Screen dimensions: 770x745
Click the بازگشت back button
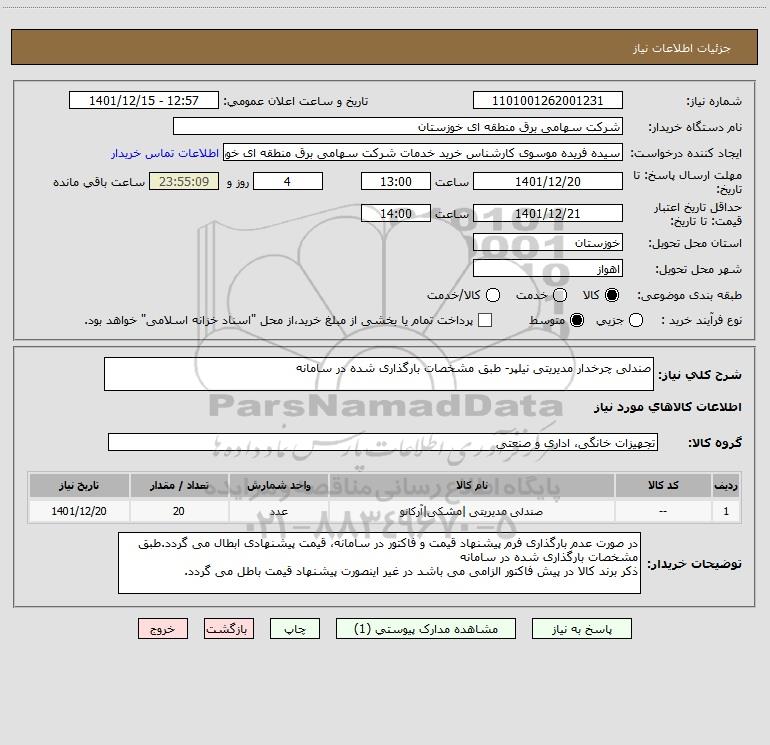(x=229, y=629)
